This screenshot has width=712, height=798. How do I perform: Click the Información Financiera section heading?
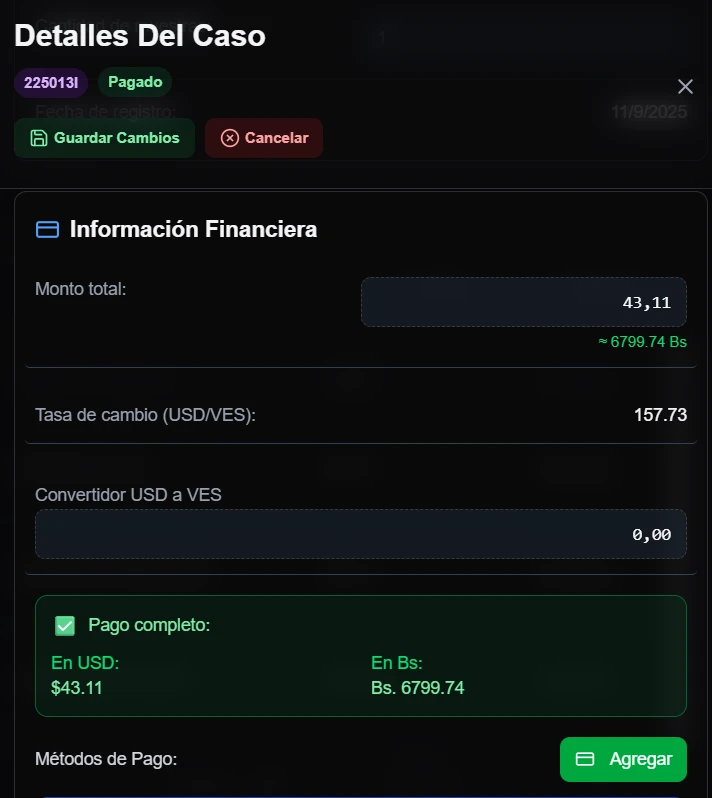click(193, 229)
